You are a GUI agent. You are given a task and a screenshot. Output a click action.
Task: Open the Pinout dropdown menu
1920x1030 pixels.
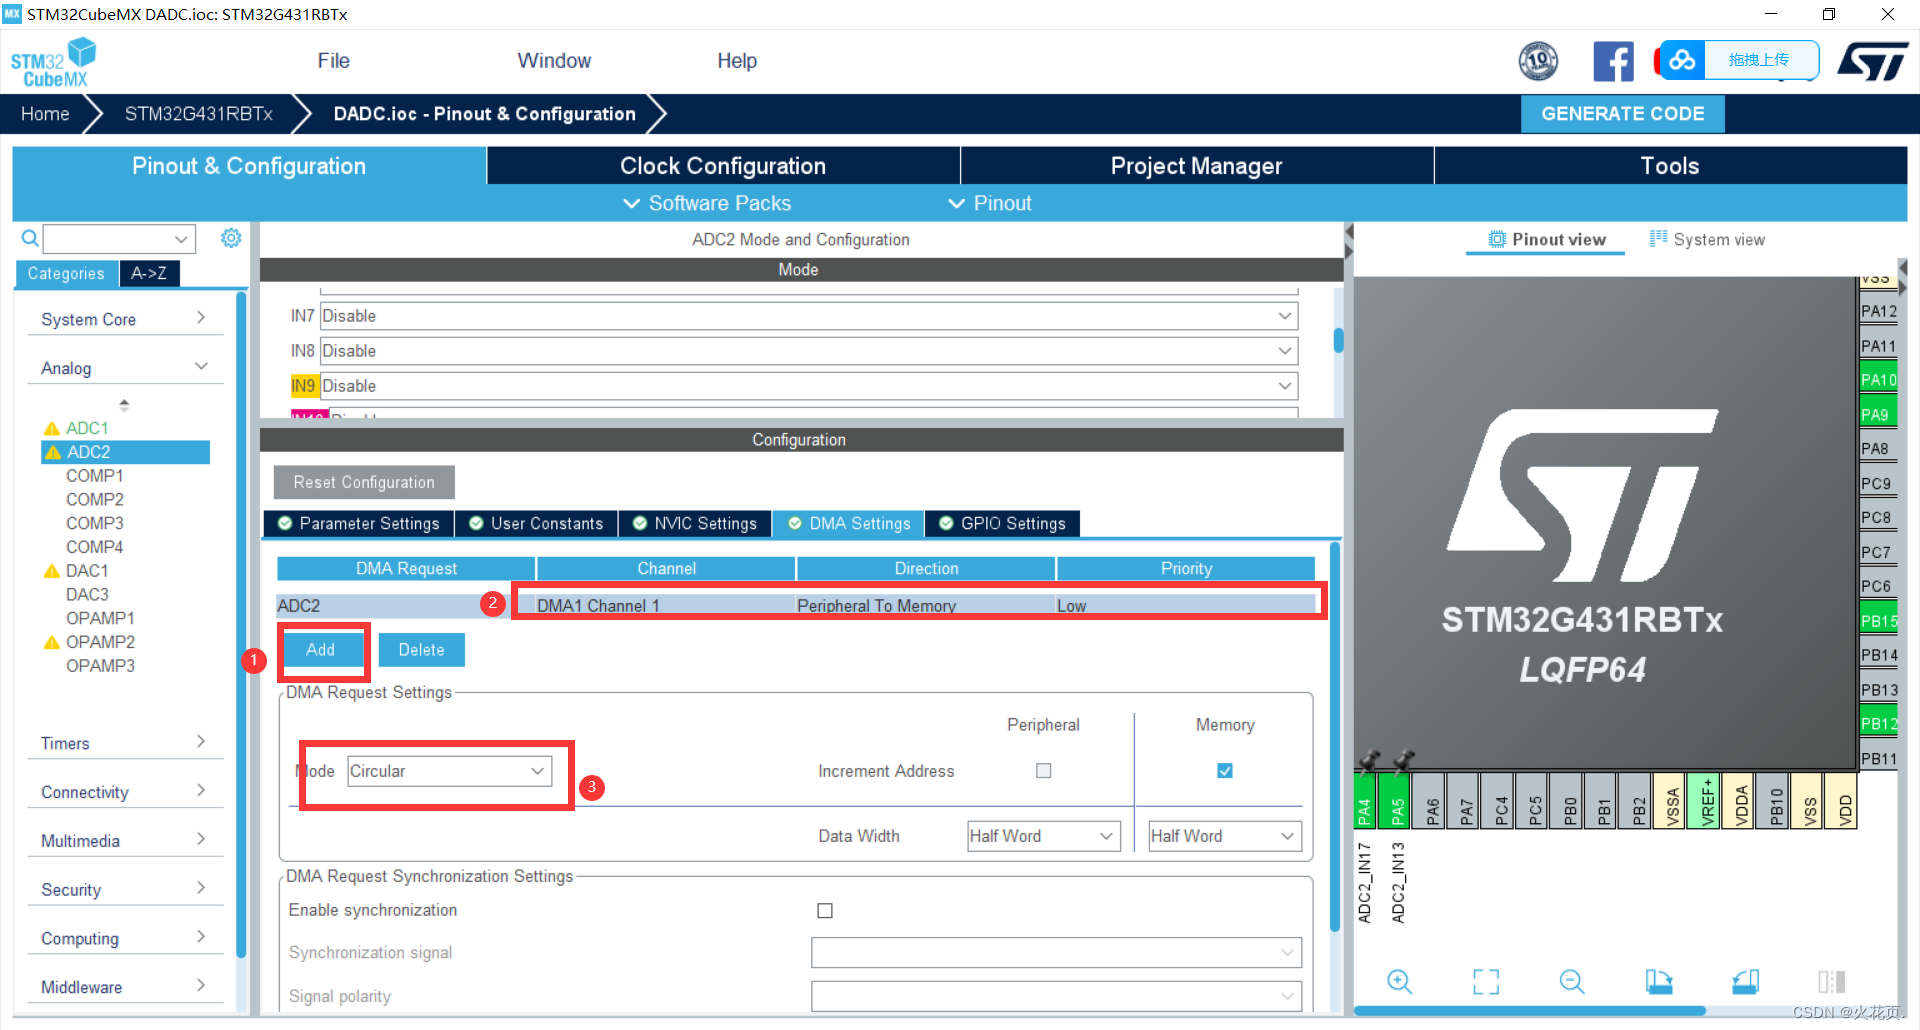(x=989, y=203)
